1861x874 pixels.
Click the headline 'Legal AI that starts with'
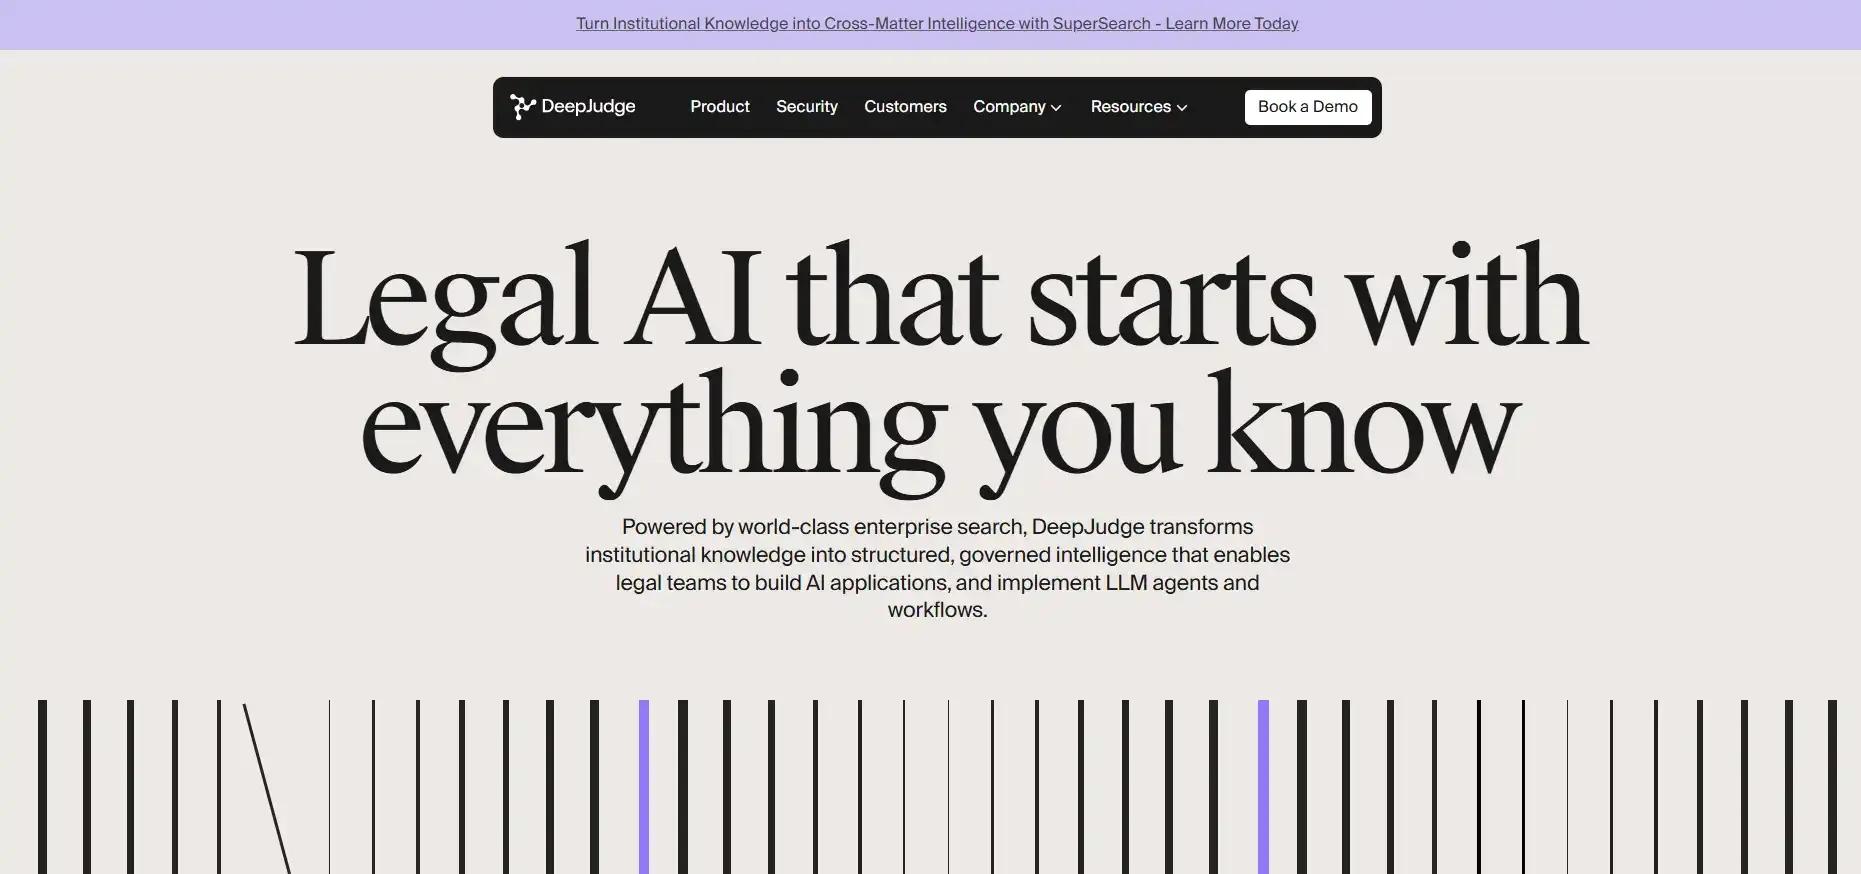click(x=940, y=297)
